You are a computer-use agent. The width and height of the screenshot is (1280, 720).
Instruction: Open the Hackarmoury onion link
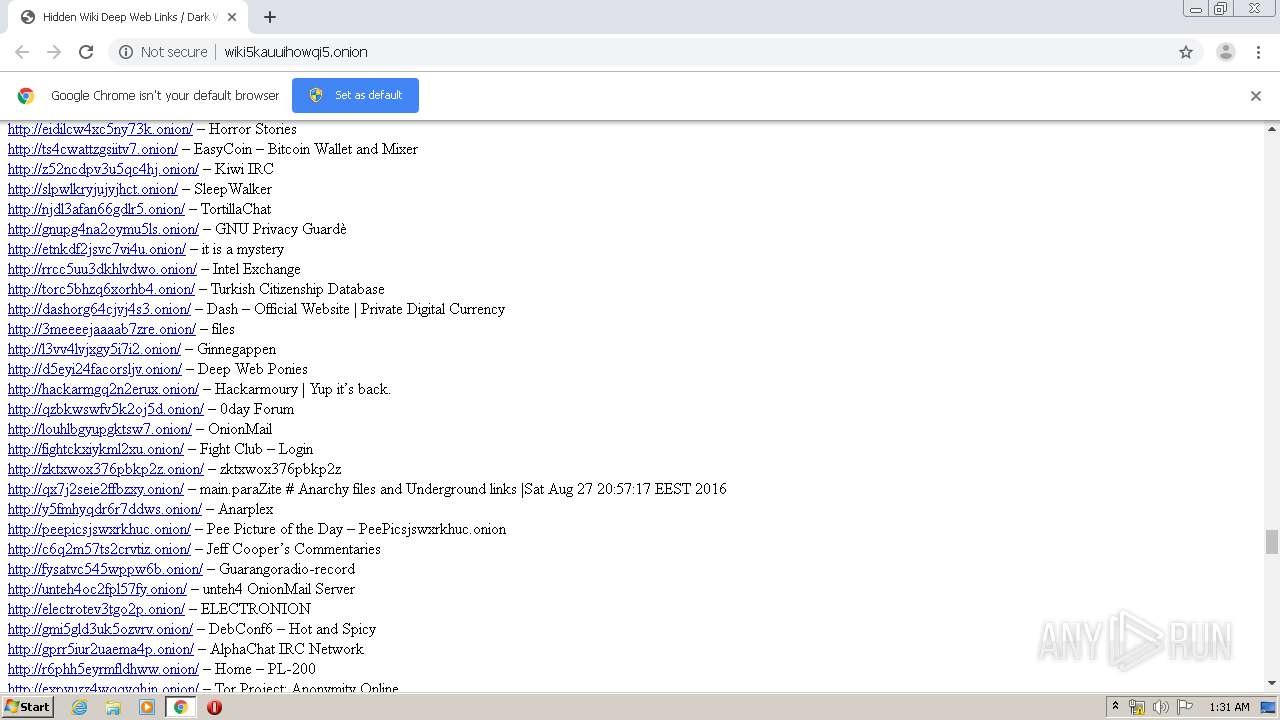click(103, 389)
